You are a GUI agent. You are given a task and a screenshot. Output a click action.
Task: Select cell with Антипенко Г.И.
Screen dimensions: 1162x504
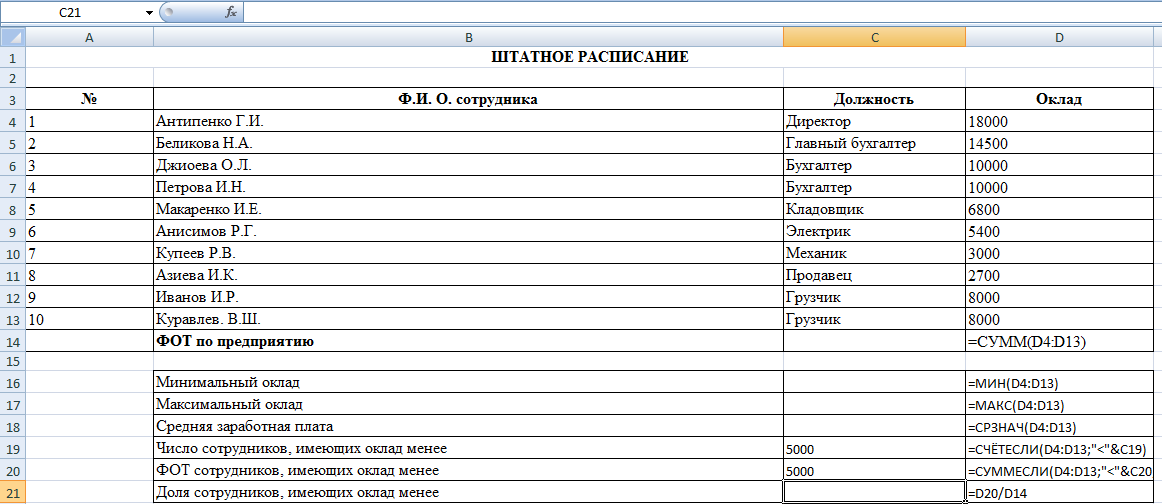[x=468, y=122]
